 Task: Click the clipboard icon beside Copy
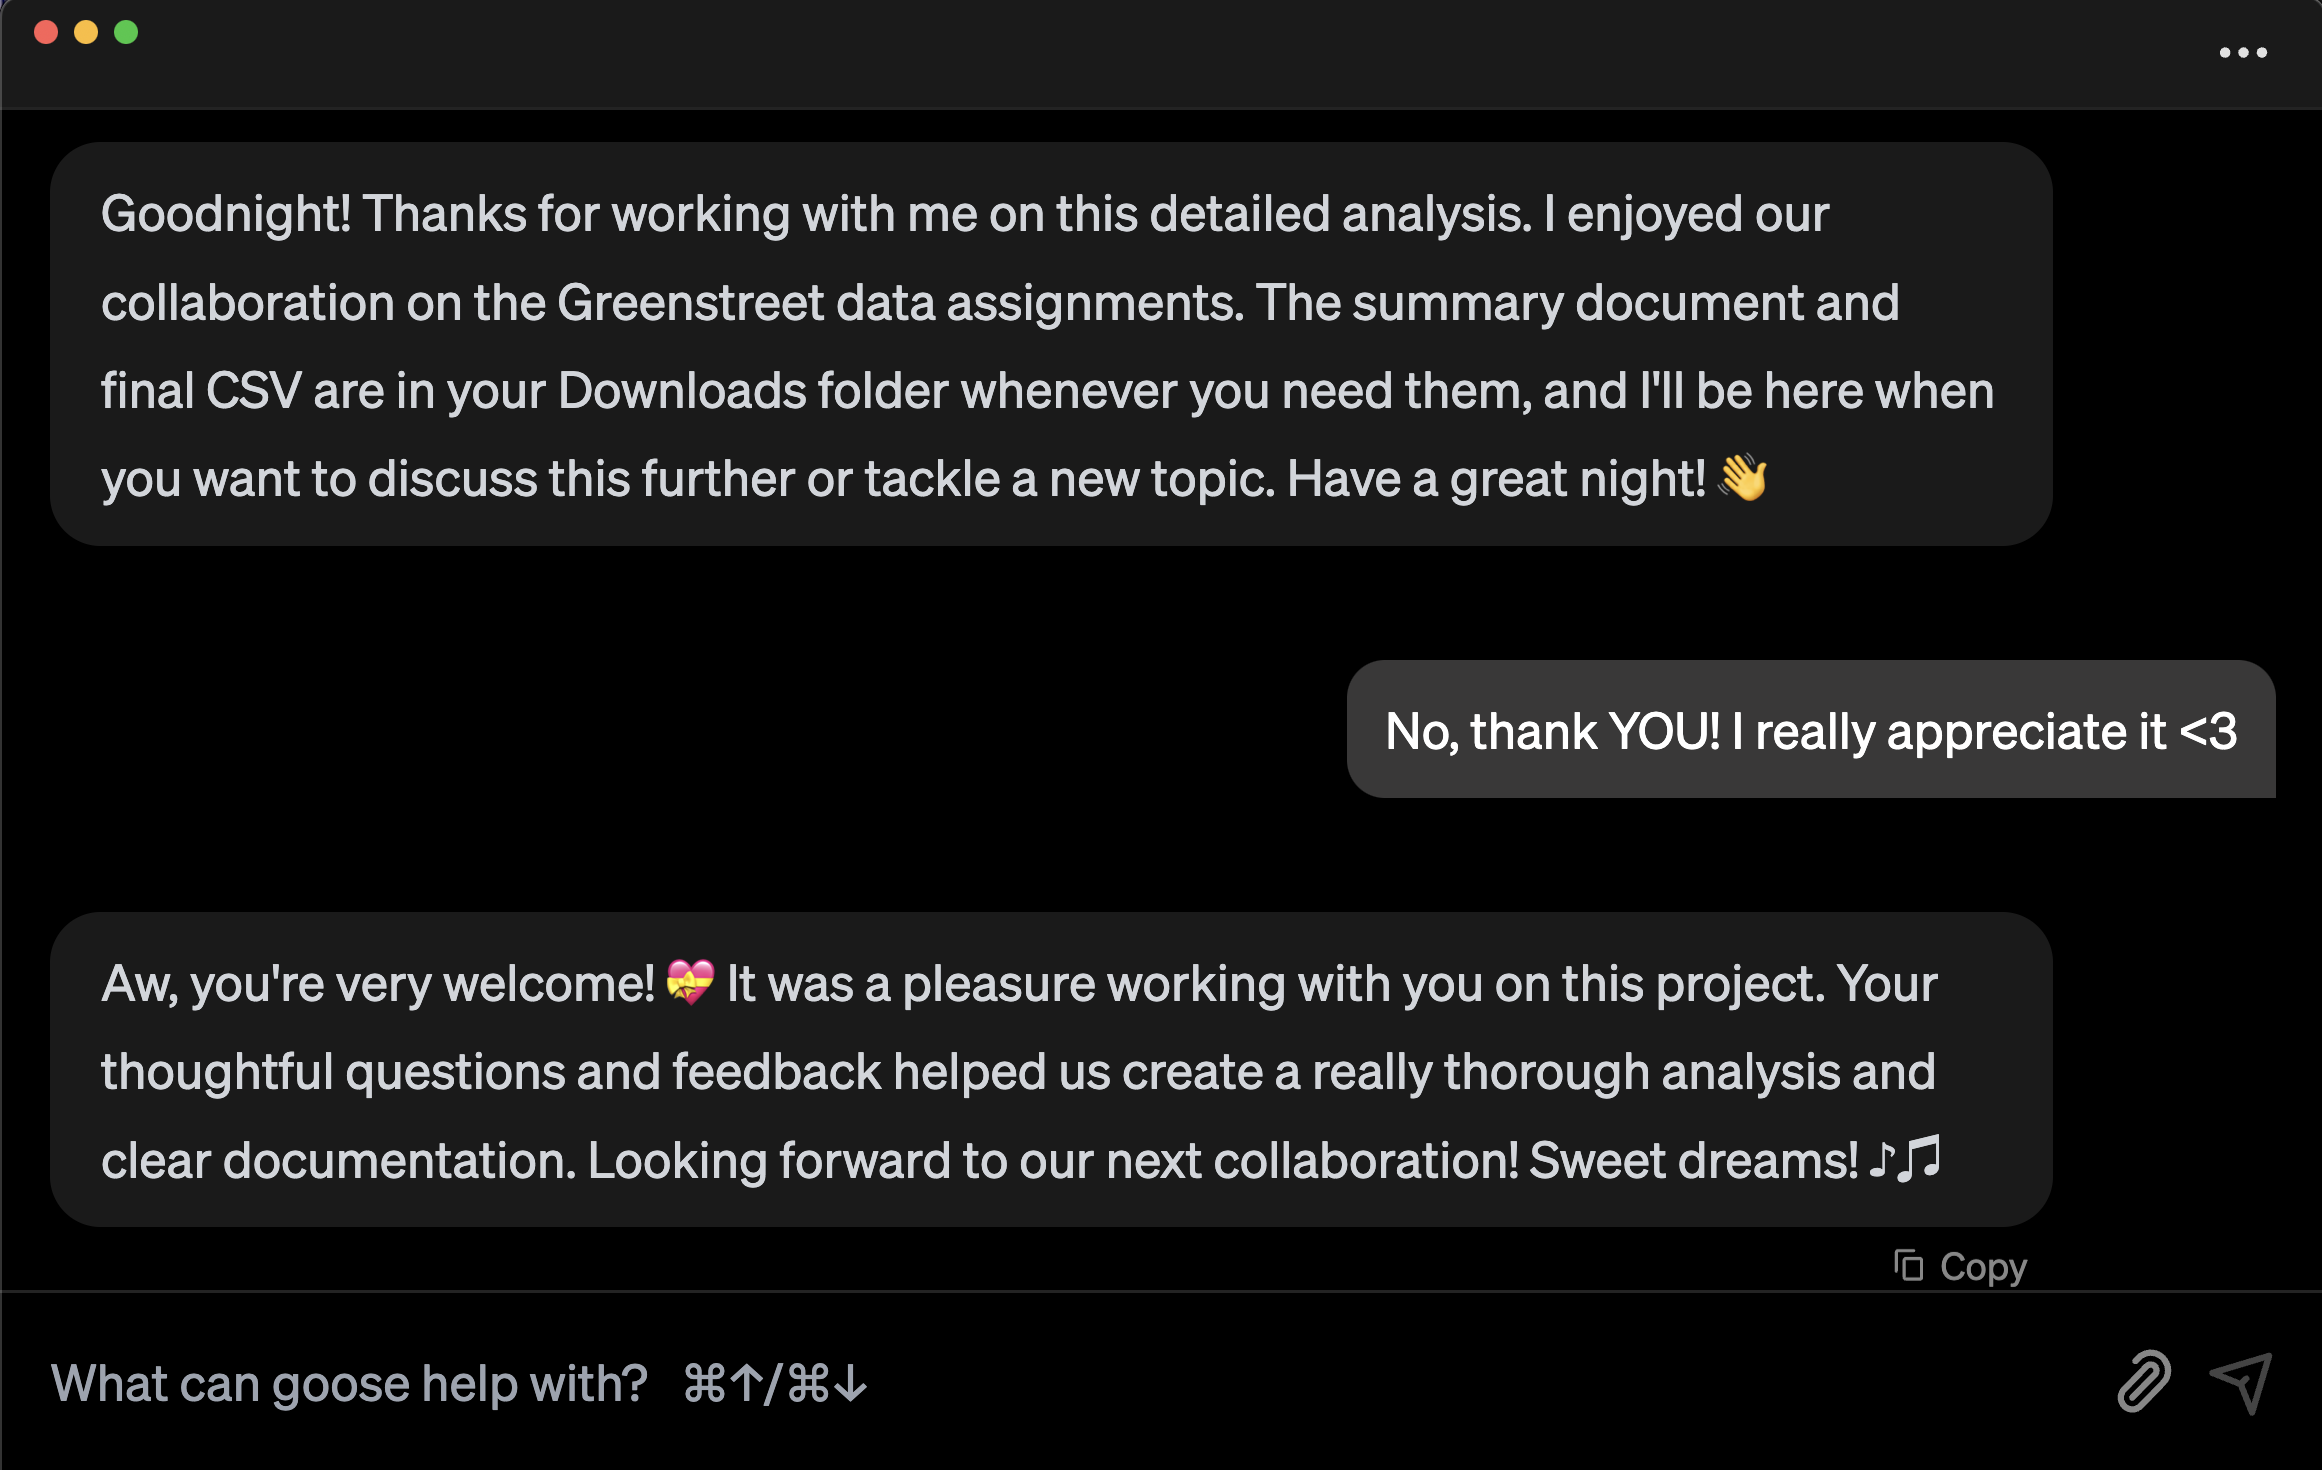click(1908, 1266)
